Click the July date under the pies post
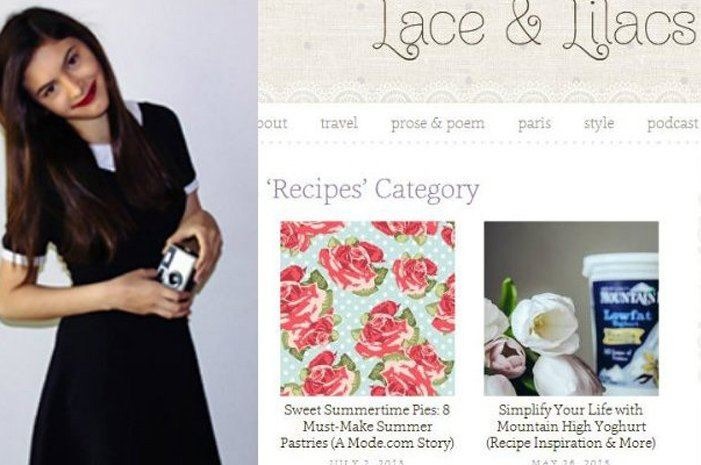This screenshot has width=701, height=465. click(367, 462)
